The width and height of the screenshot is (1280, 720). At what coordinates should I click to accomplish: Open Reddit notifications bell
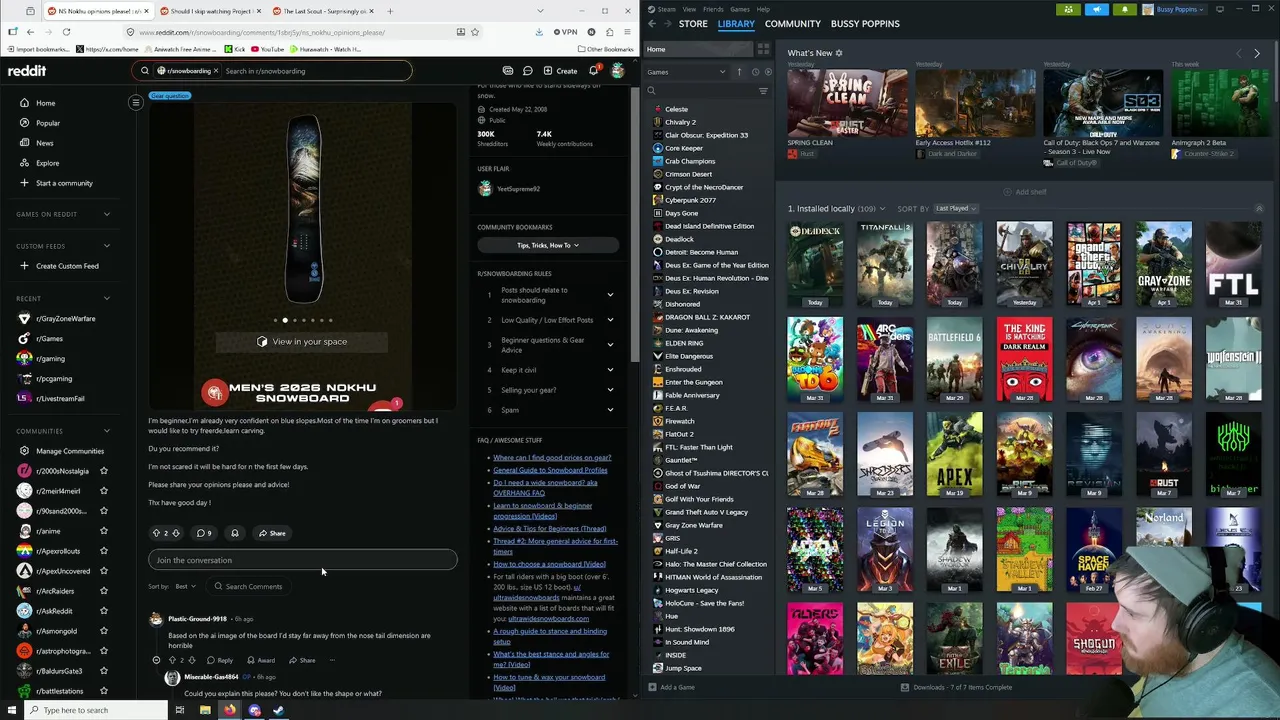pyautogui.click(x=593, y=71)
